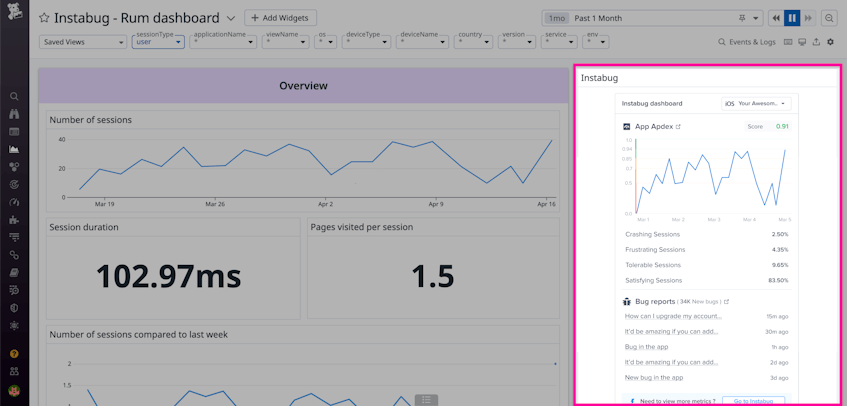
Task: Click the Events & Logs search
Action: click(747, 42)
